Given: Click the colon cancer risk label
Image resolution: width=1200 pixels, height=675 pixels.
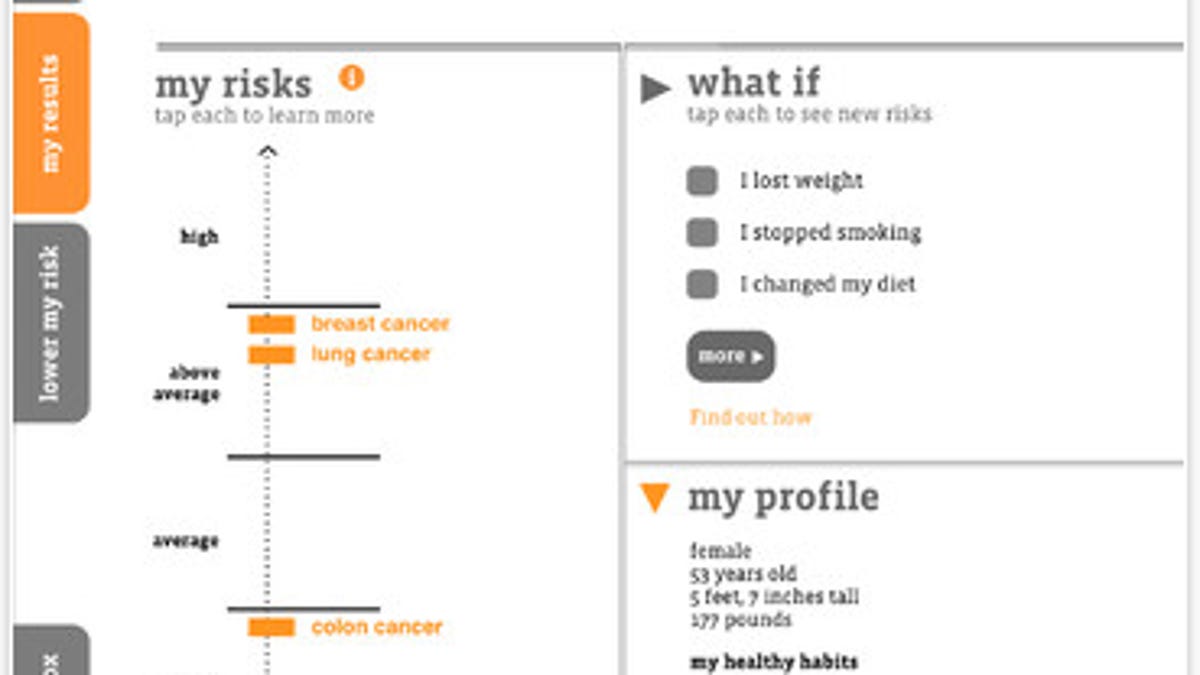Looking at the screenshot, I should (x=376, y=627).
